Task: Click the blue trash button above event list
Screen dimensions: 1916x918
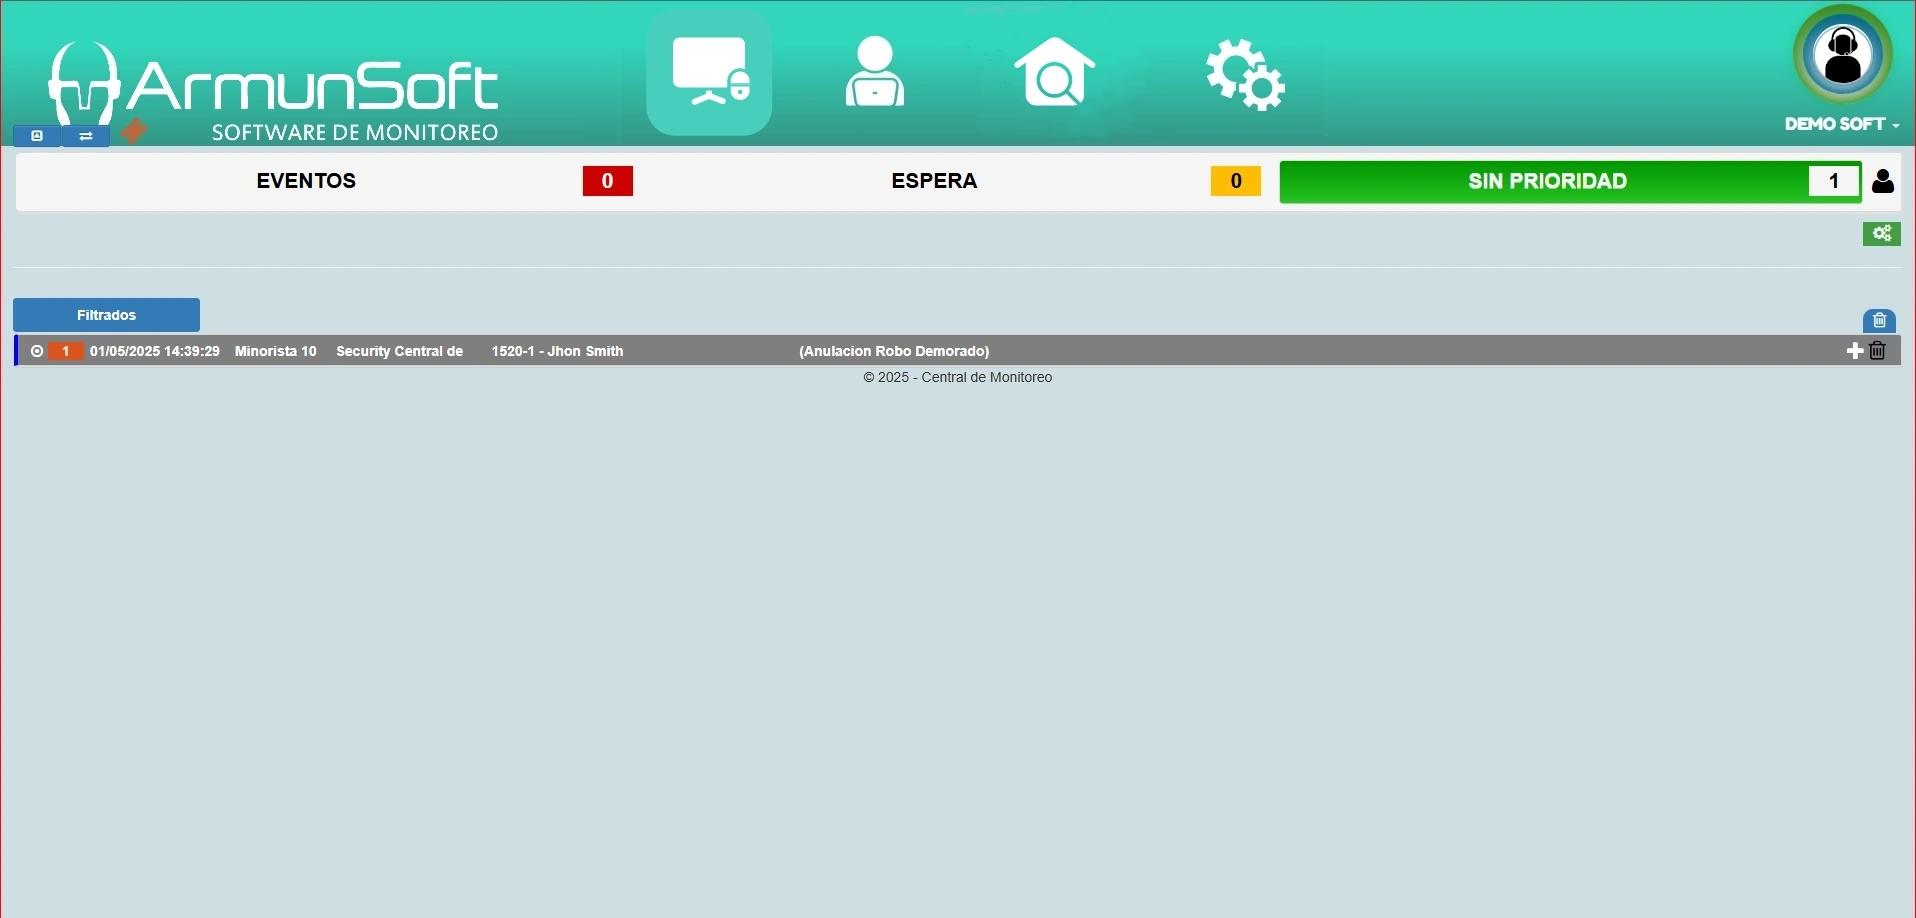Action: tap(1879, 321)
